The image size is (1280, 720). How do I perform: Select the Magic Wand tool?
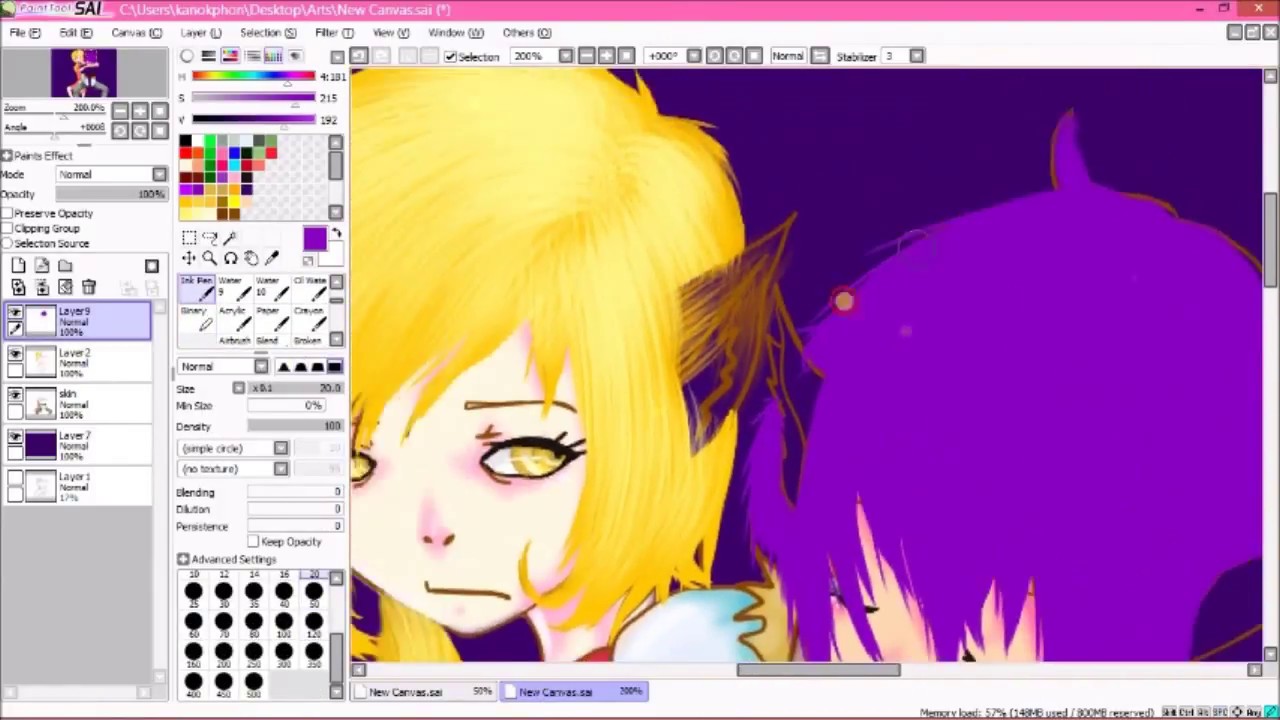(x=231, y=237)
